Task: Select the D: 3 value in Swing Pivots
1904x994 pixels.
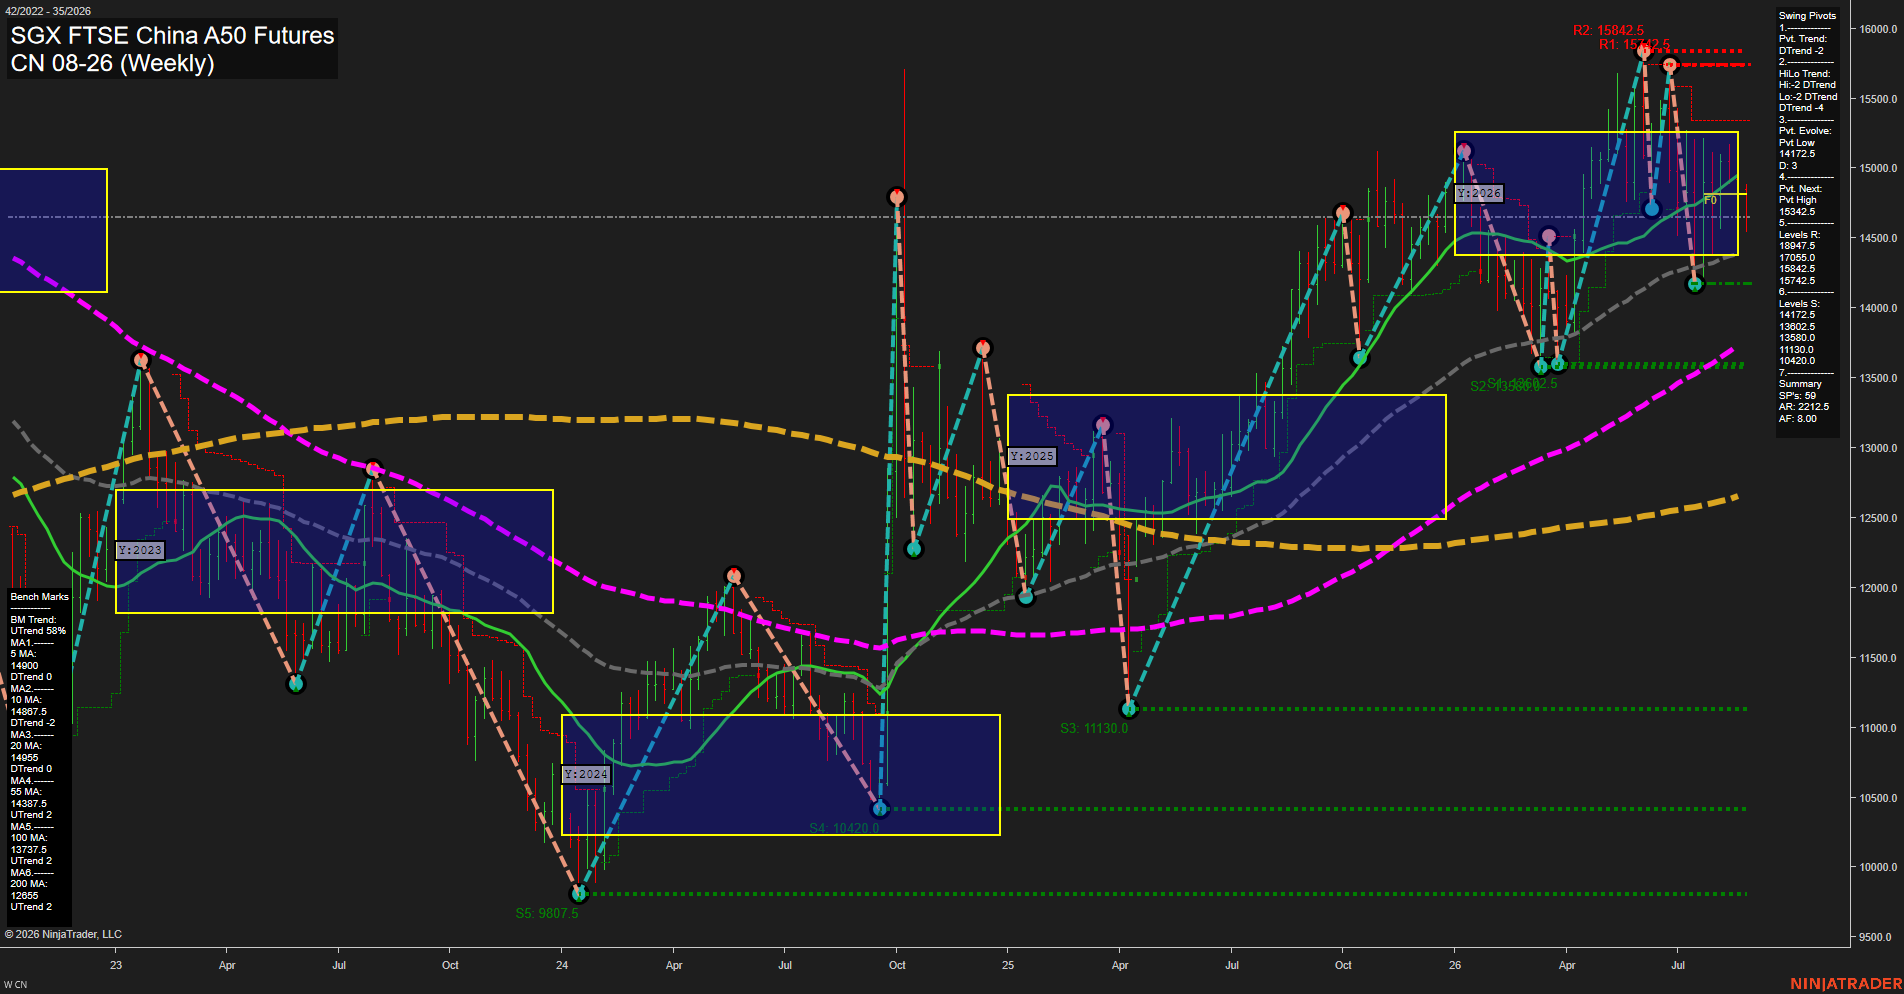Action: tap(1788, 166)
